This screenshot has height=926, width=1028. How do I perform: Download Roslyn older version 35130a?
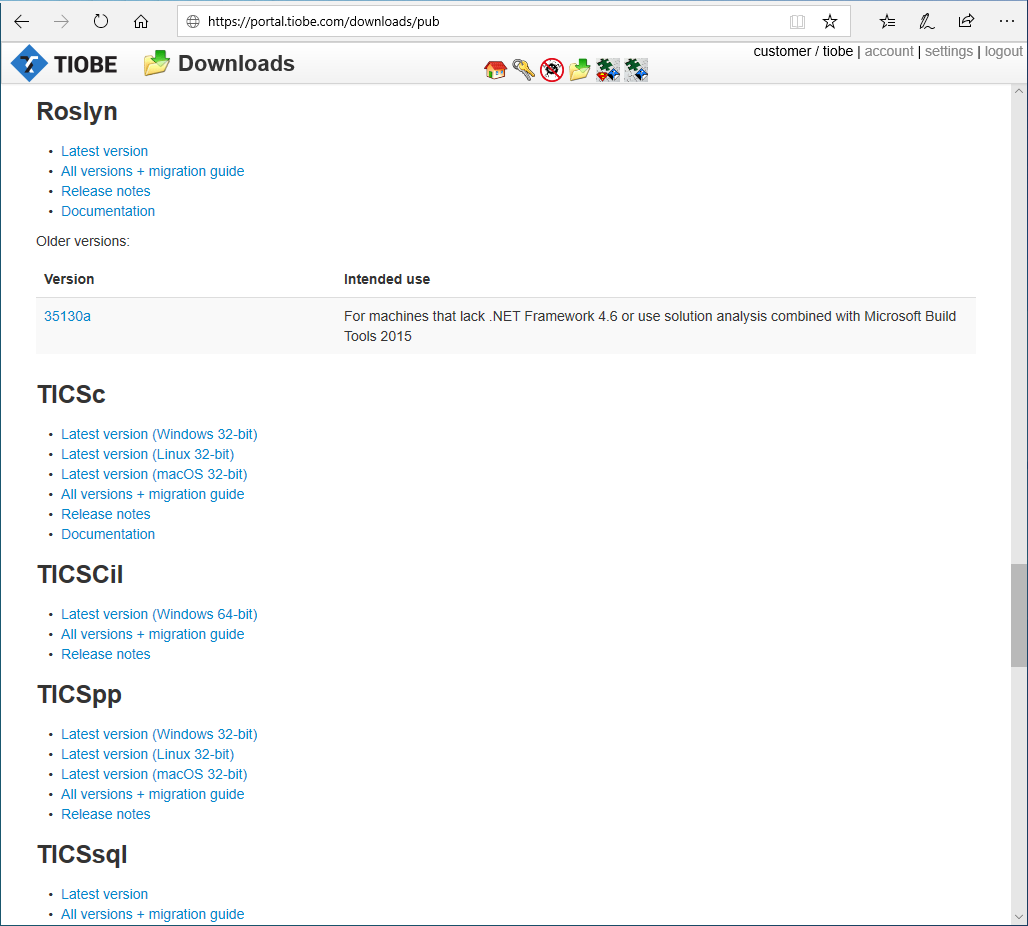[67, 316]
